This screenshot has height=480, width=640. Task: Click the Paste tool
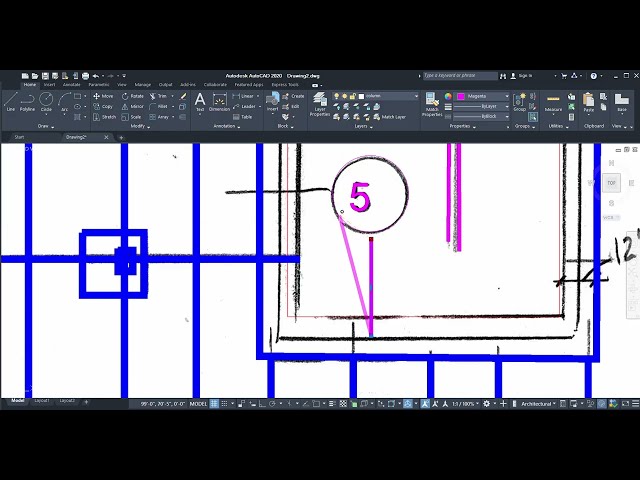point(588,102)
